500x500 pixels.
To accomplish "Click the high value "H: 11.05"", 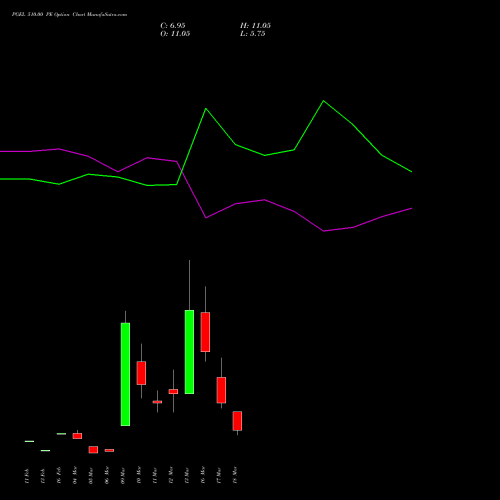I will tap(255, 26).
